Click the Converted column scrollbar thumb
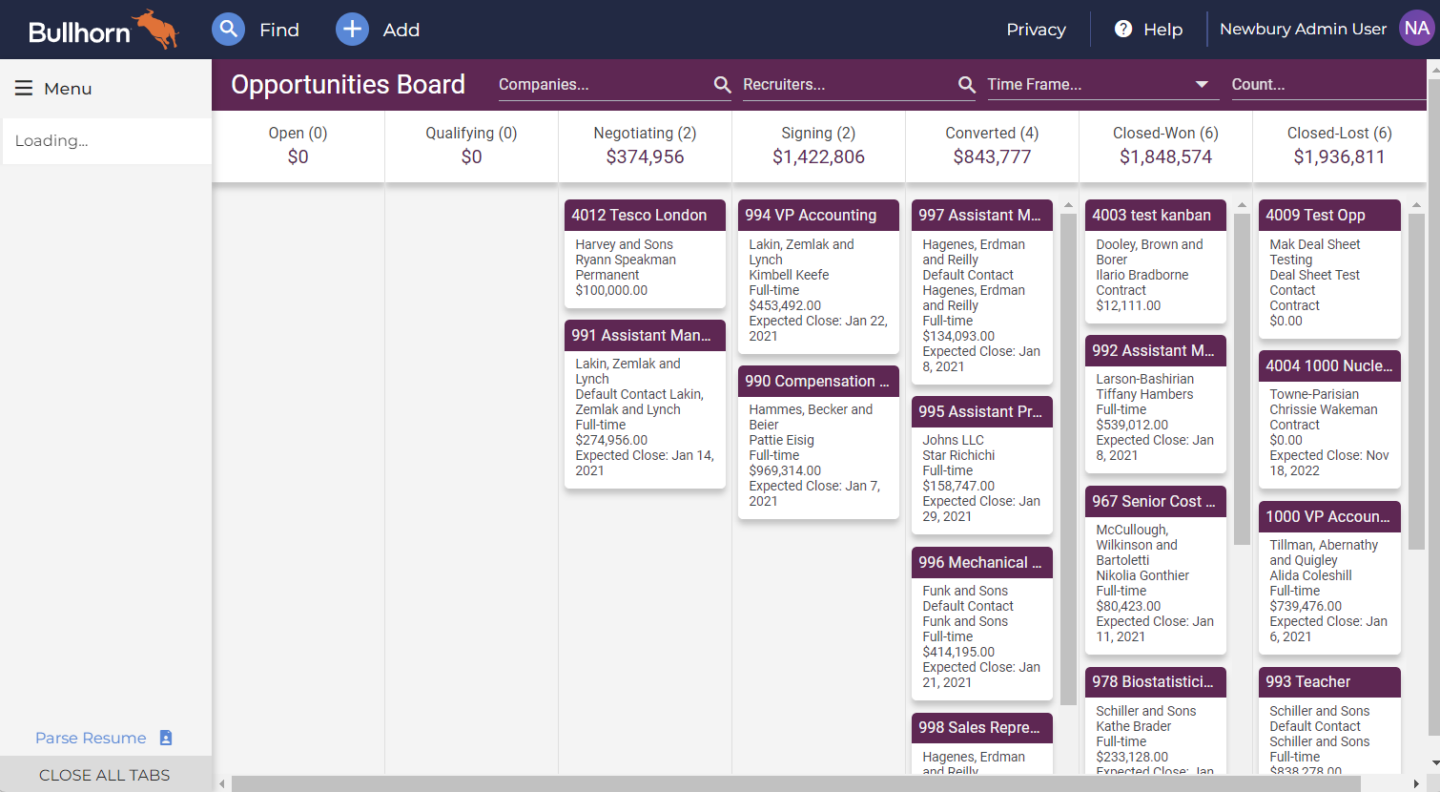The image size is (1440, 792). pyautogui.click(x=1068, y=459)
